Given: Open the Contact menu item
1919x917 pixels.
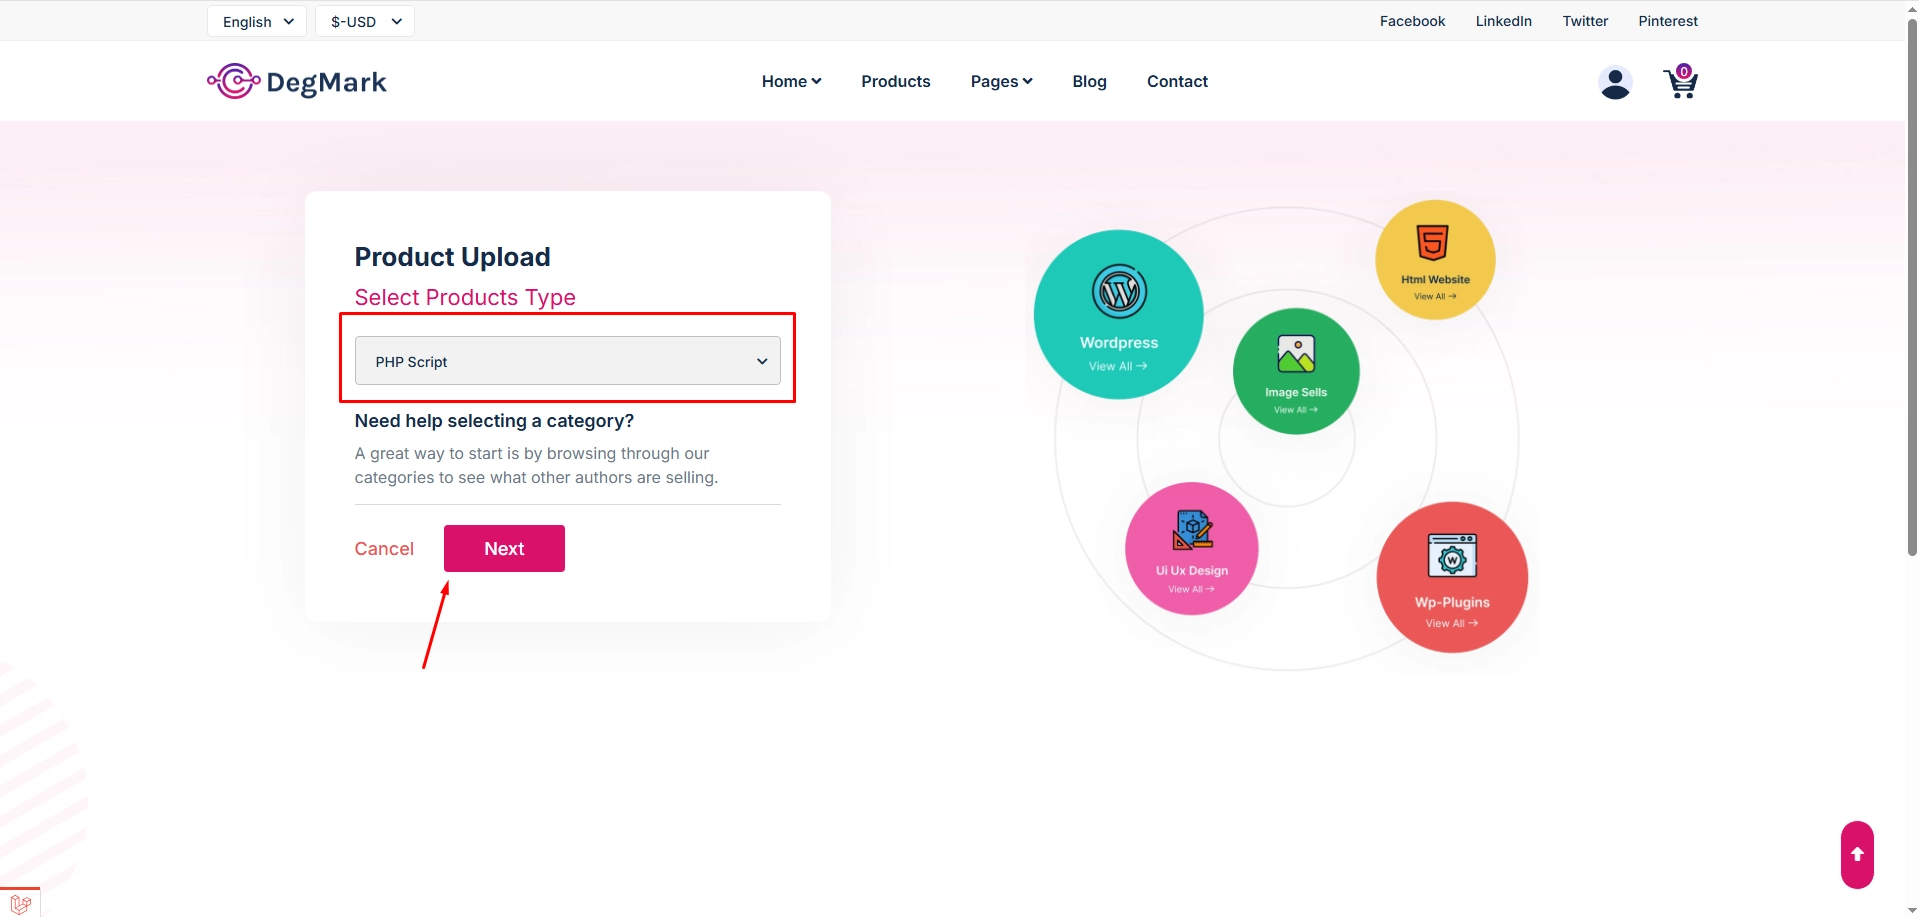Looking at the screenshot, I should 1177,81.
